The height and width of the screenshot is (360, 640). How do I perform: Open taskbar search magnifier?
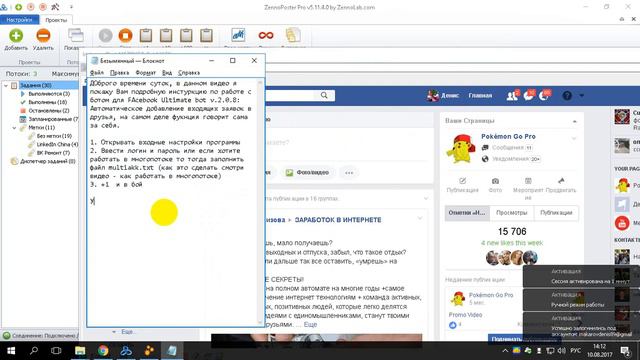click(34, 351)
